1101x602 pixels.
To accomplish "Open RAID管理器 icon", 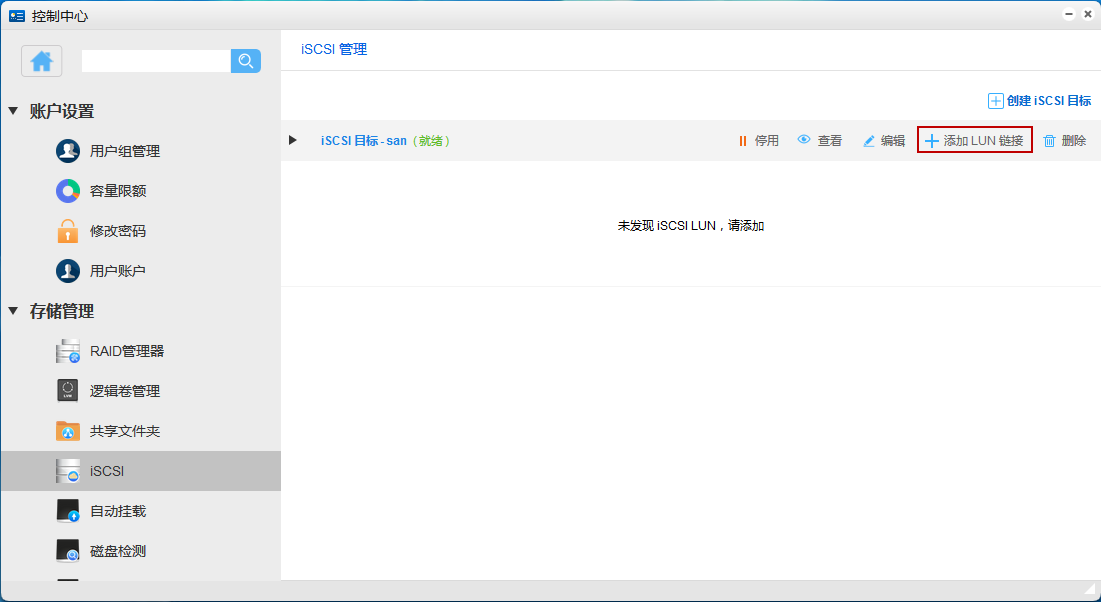I will coord(68,351).
